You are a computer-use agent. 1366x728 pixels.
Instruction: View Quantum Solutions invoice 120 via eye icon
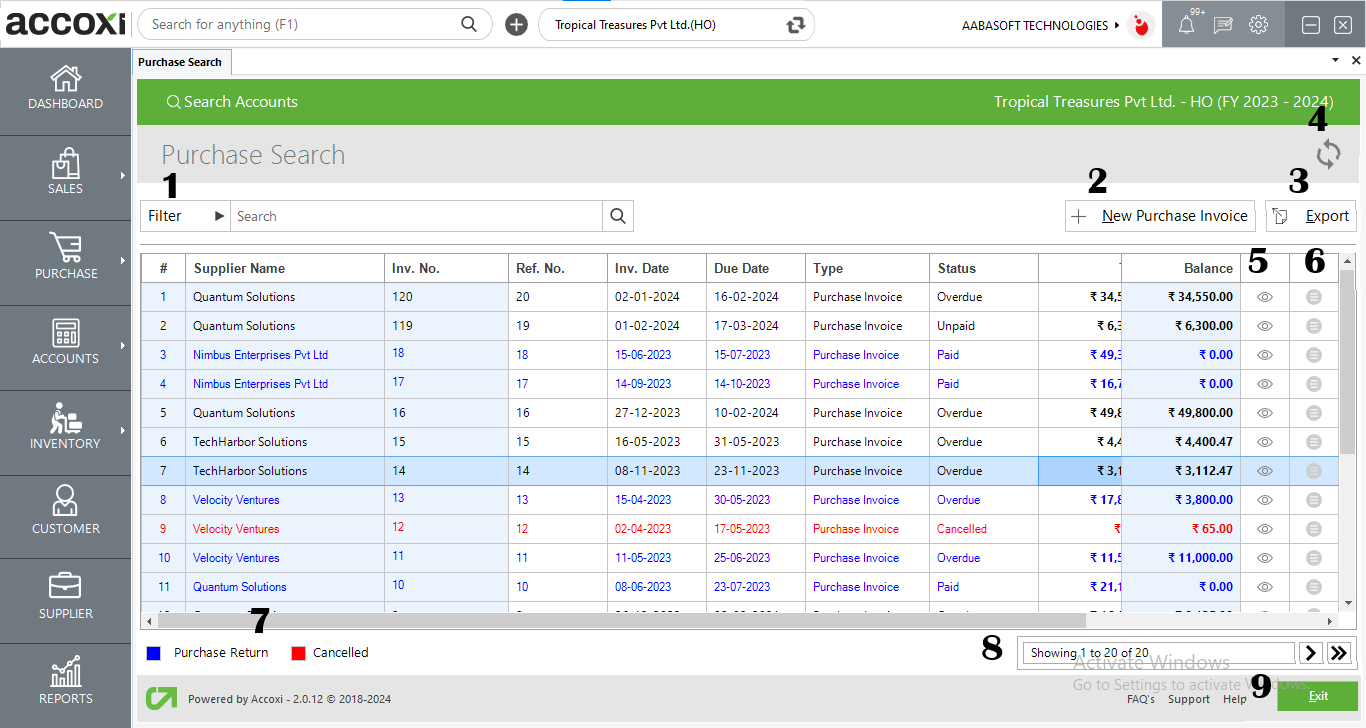pos(1264,296)
